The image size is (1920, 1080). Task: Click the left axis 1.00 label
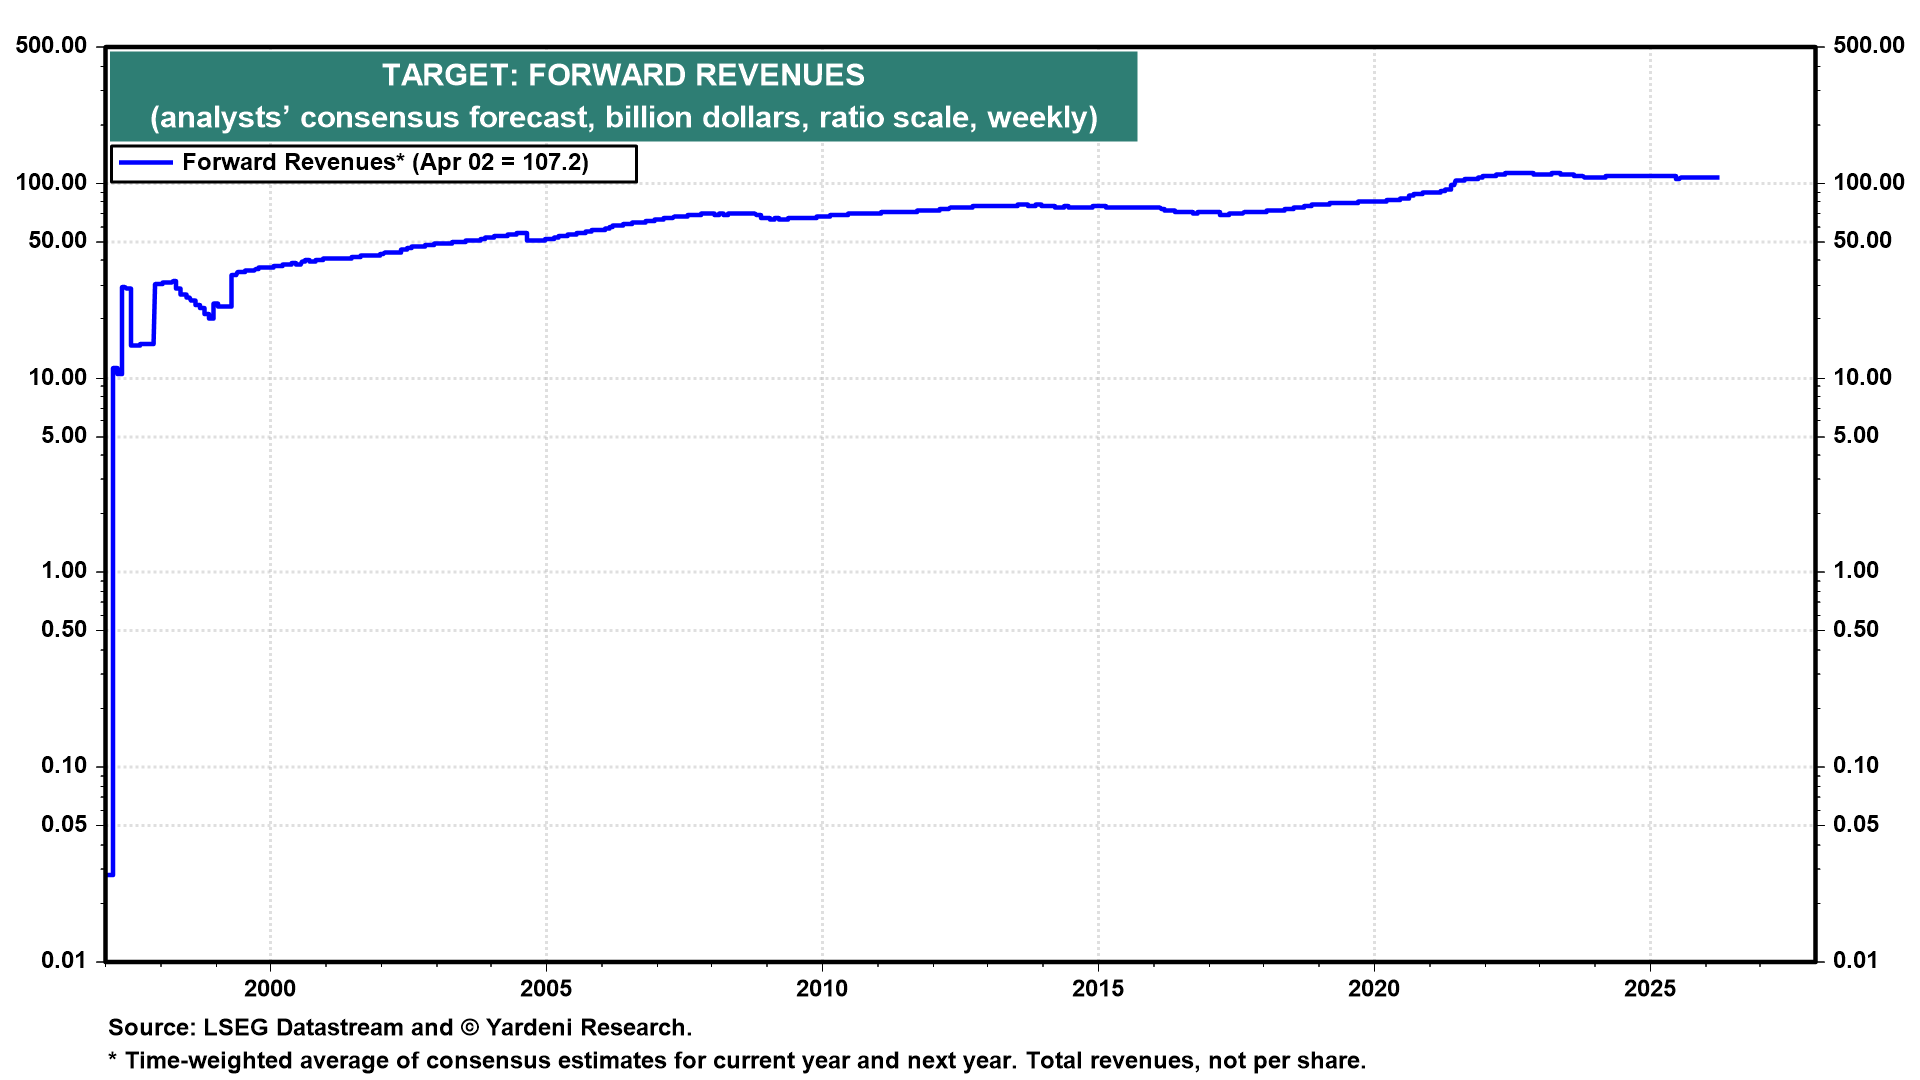64,571
